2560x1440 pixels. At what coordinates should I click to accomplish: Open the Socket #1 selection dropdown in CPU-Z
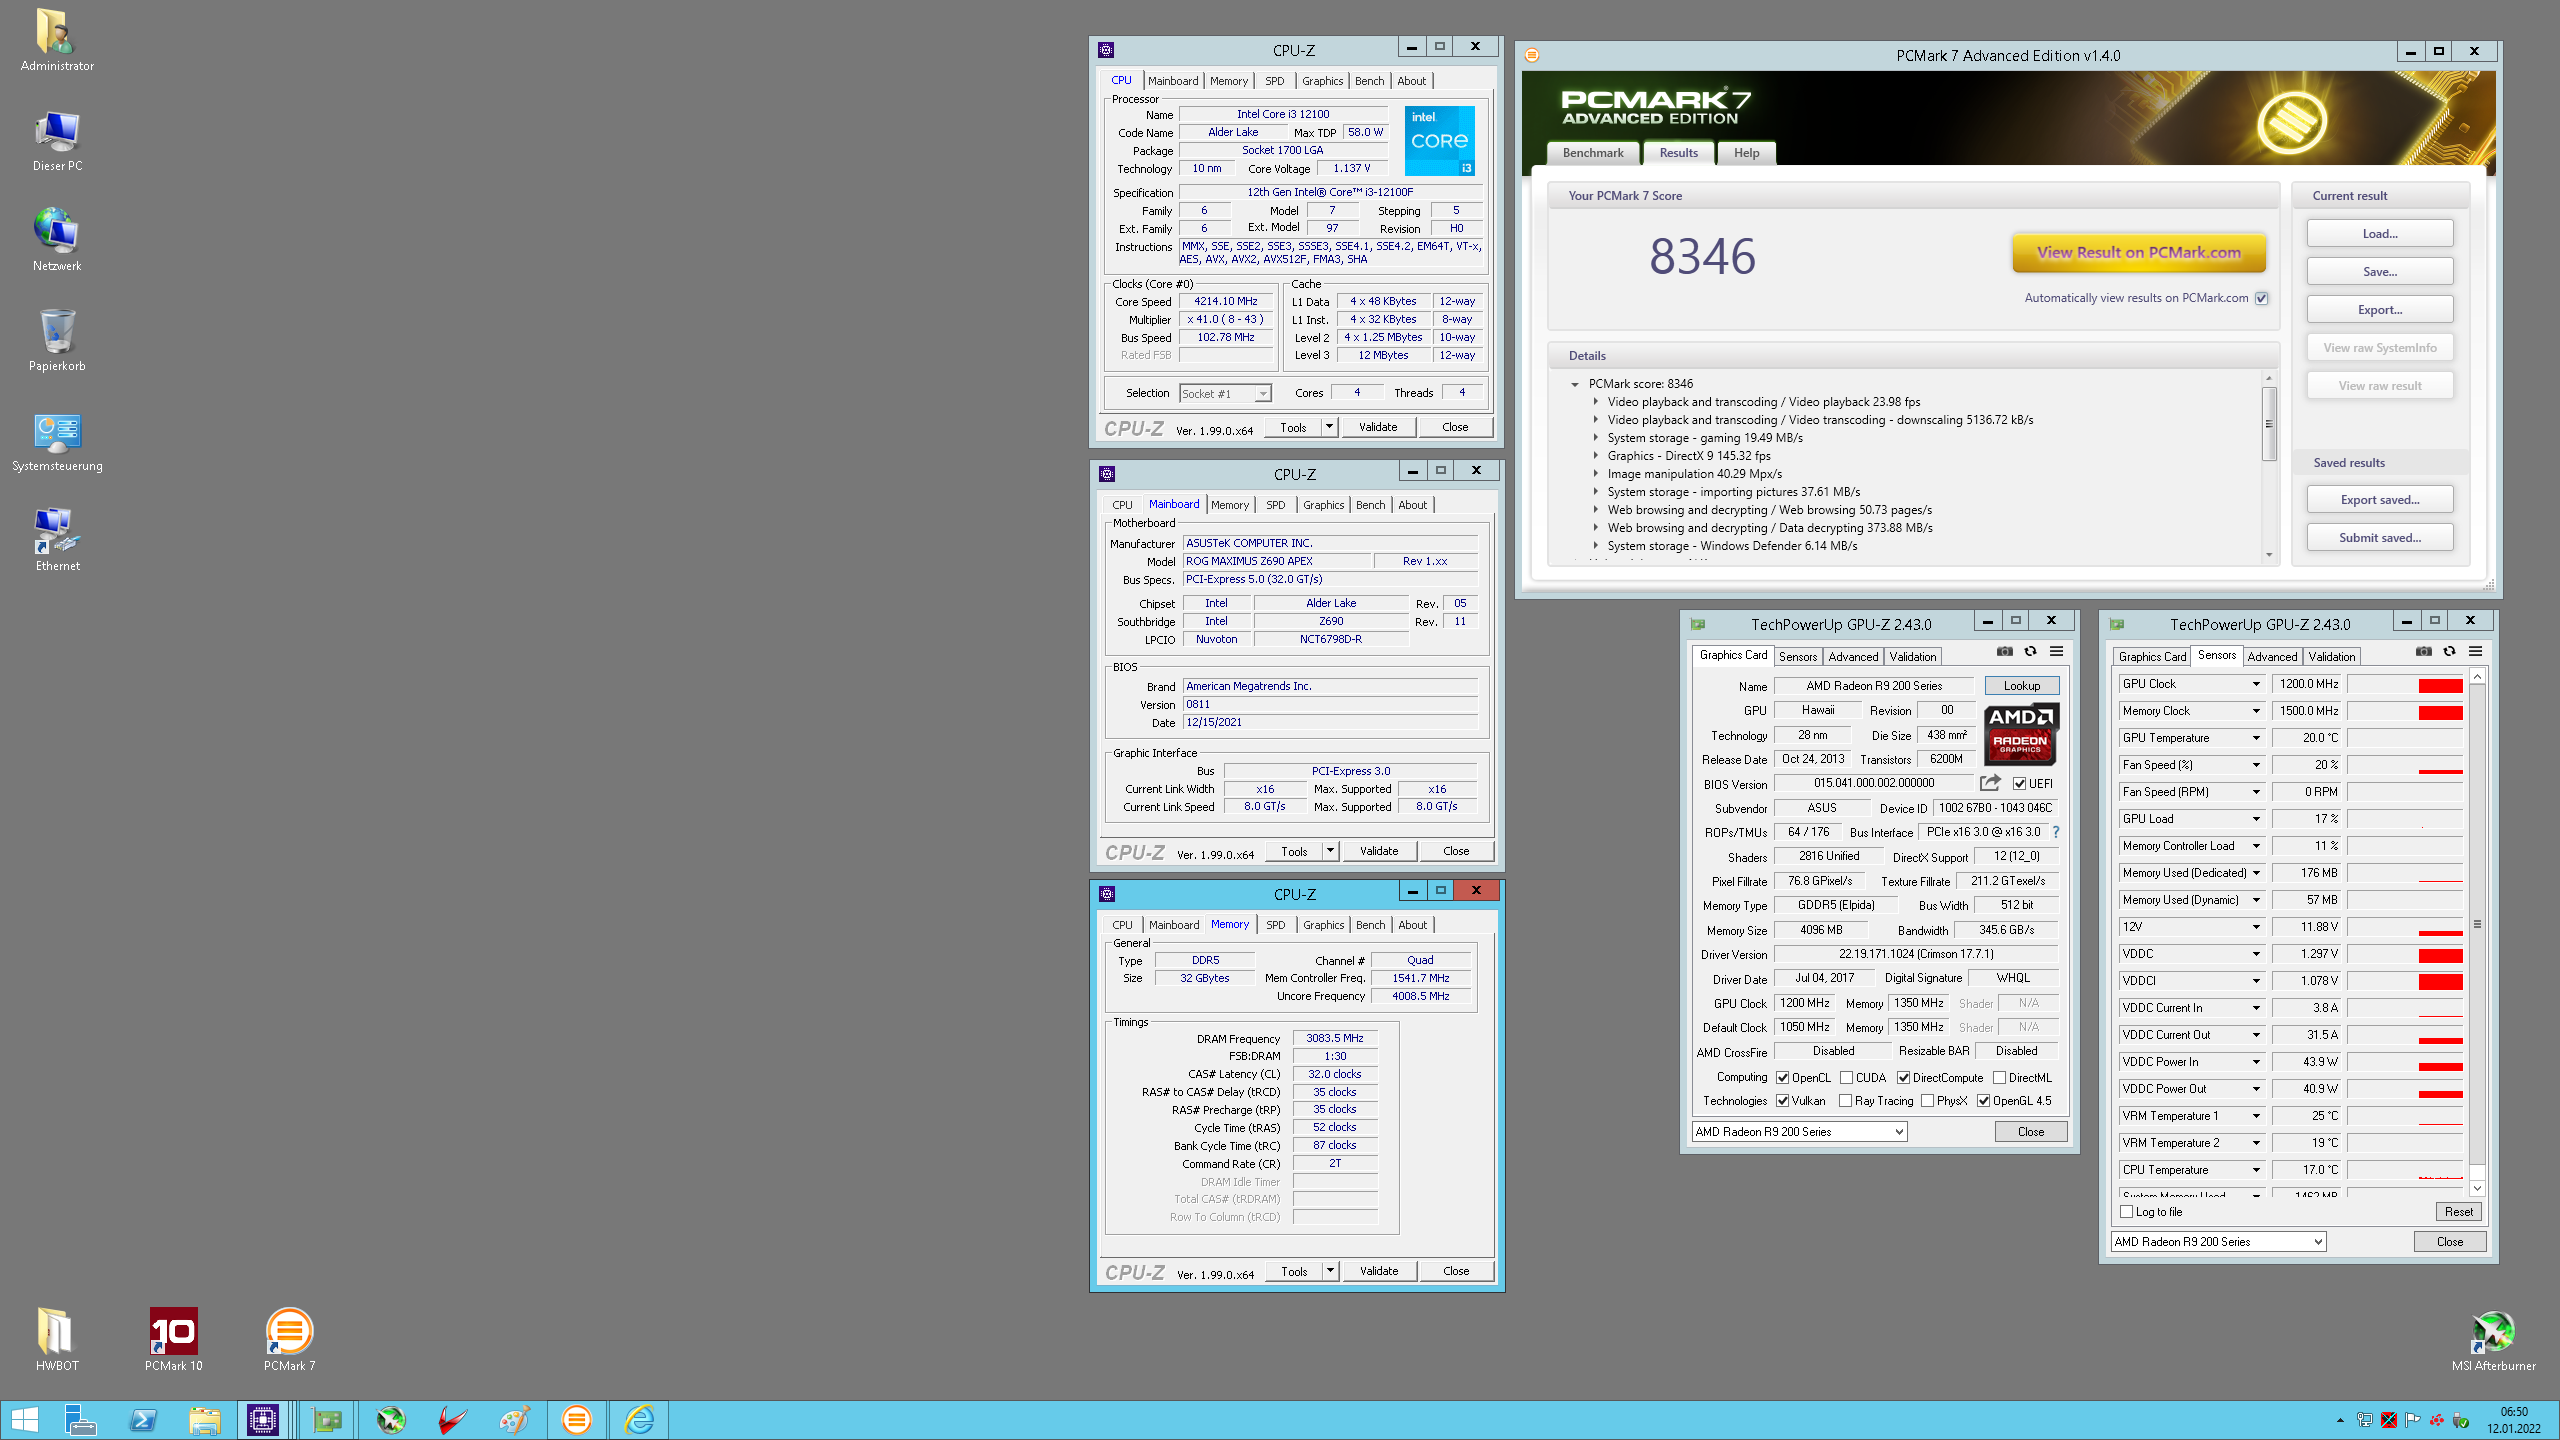[x=1225, y=394]
